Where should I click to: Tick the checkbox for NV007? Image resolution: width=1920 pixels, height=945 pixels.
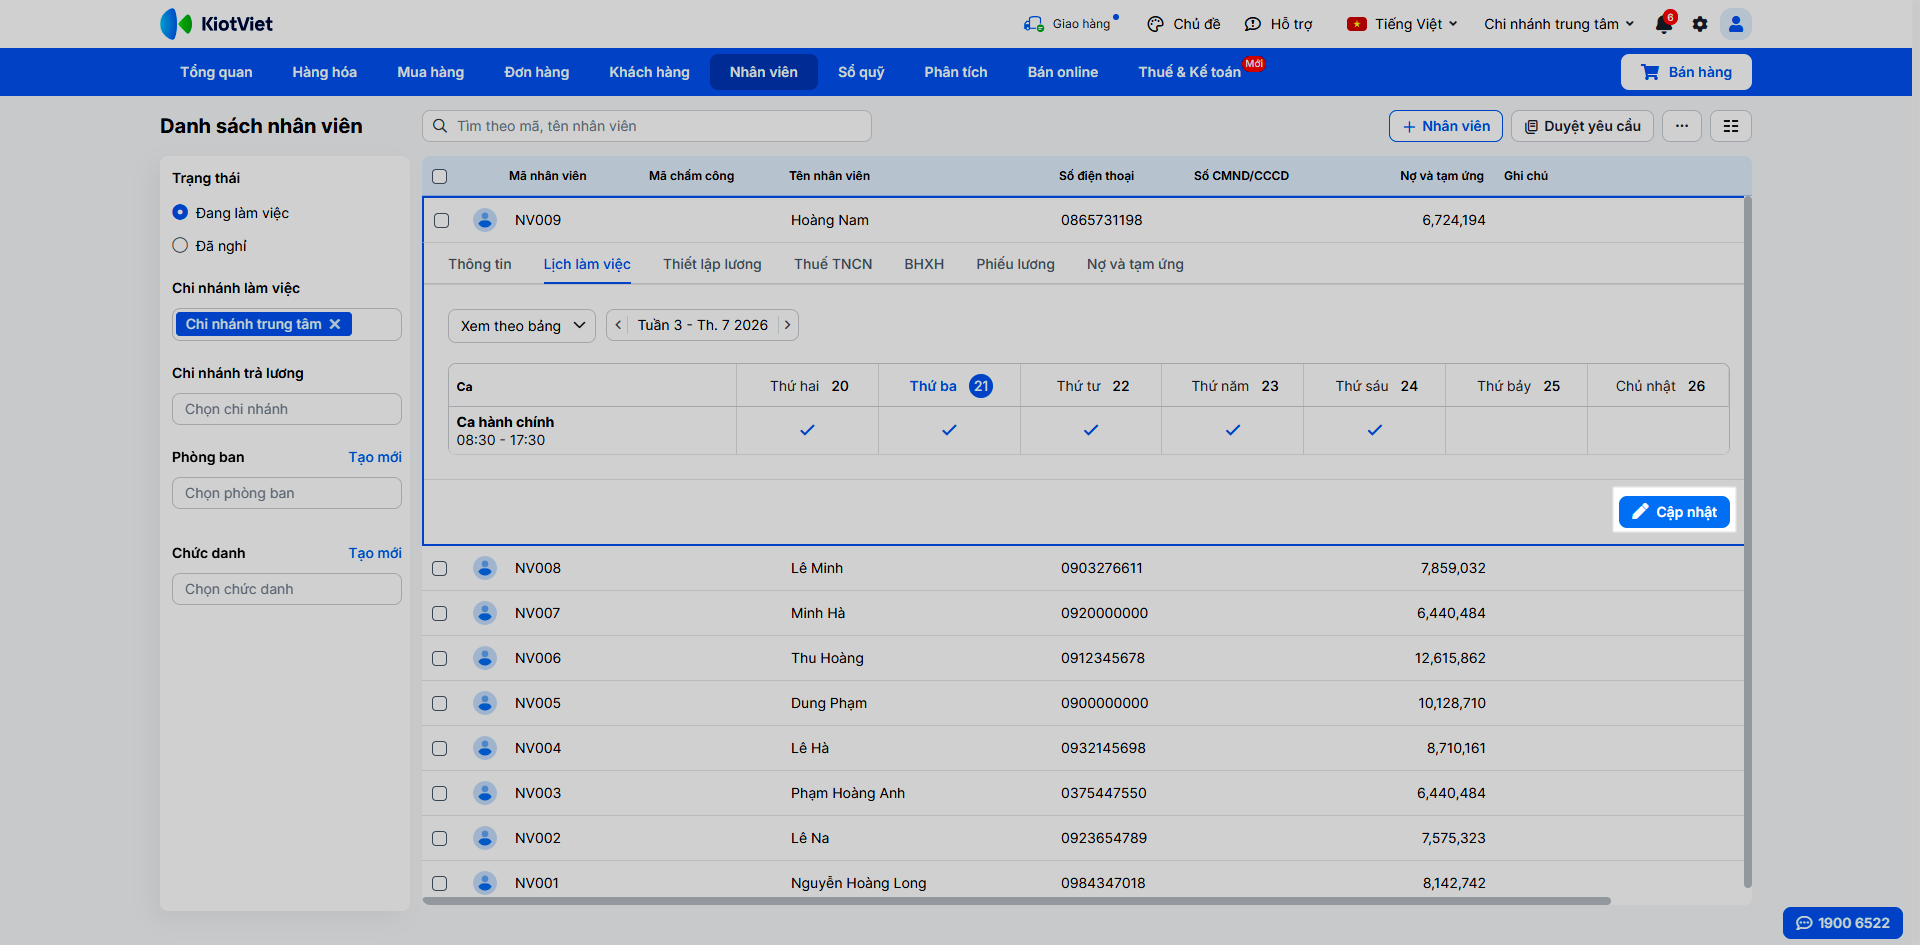[440, 613]
